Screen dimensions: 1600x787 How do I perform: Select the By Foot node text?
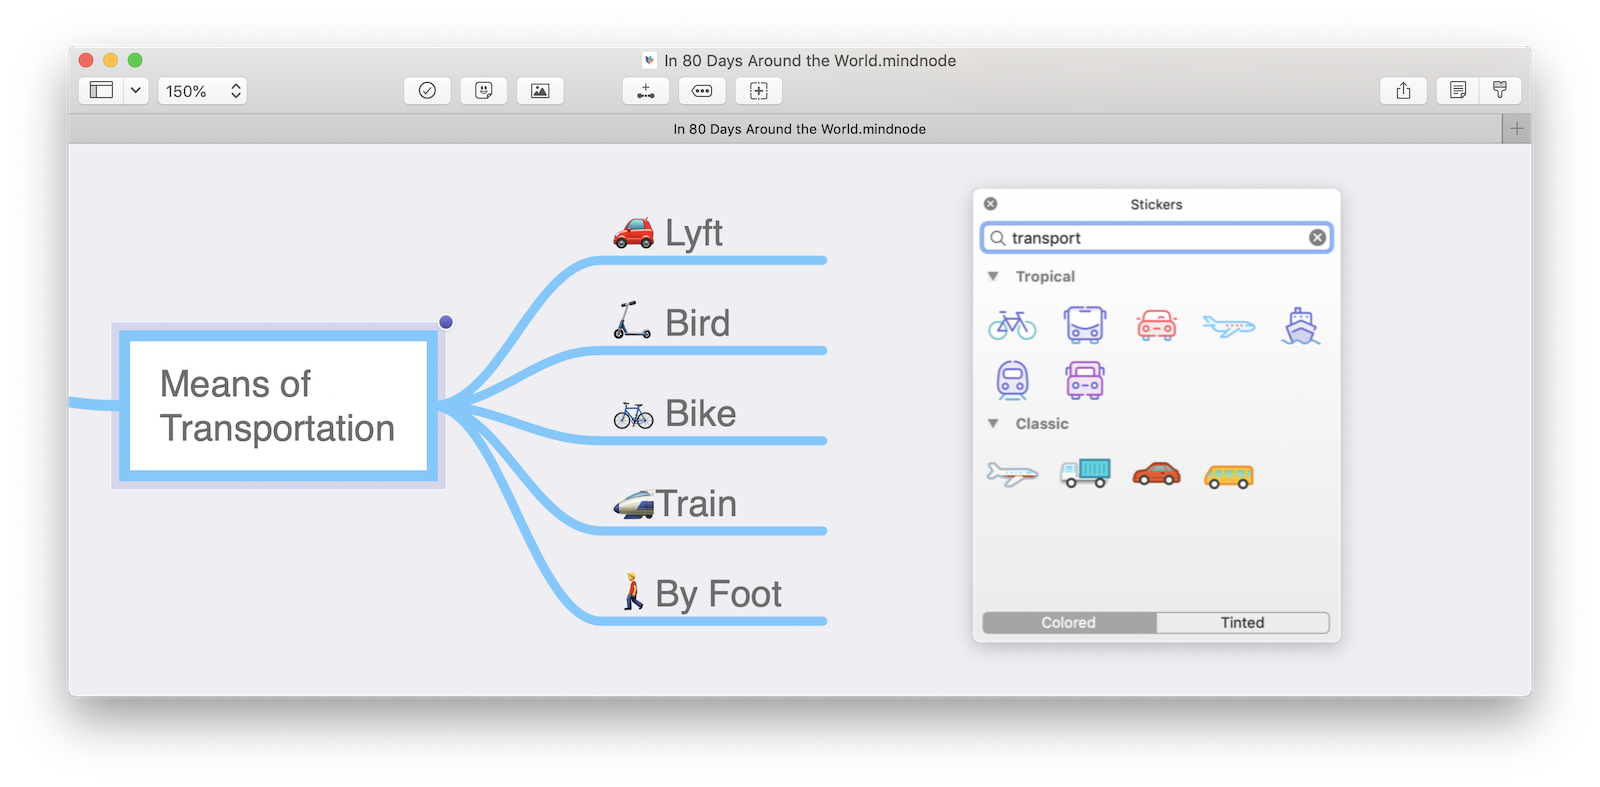[718, 594]
